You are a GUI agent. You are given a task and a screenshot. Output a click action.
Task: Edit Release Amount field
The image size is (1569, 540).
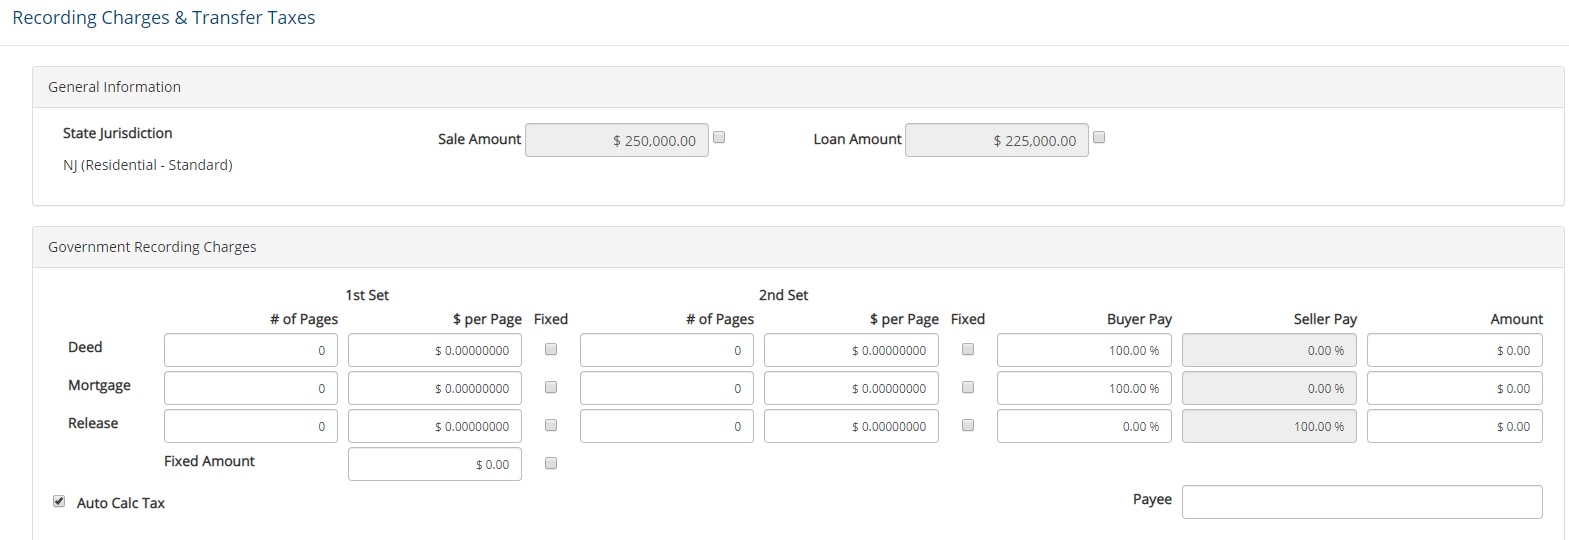pos(1455,426)
